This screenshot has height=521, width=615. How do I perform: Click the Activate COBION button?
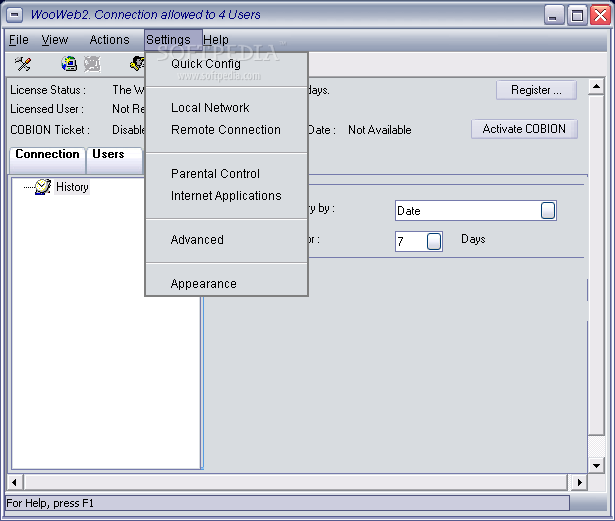[524, 129]
